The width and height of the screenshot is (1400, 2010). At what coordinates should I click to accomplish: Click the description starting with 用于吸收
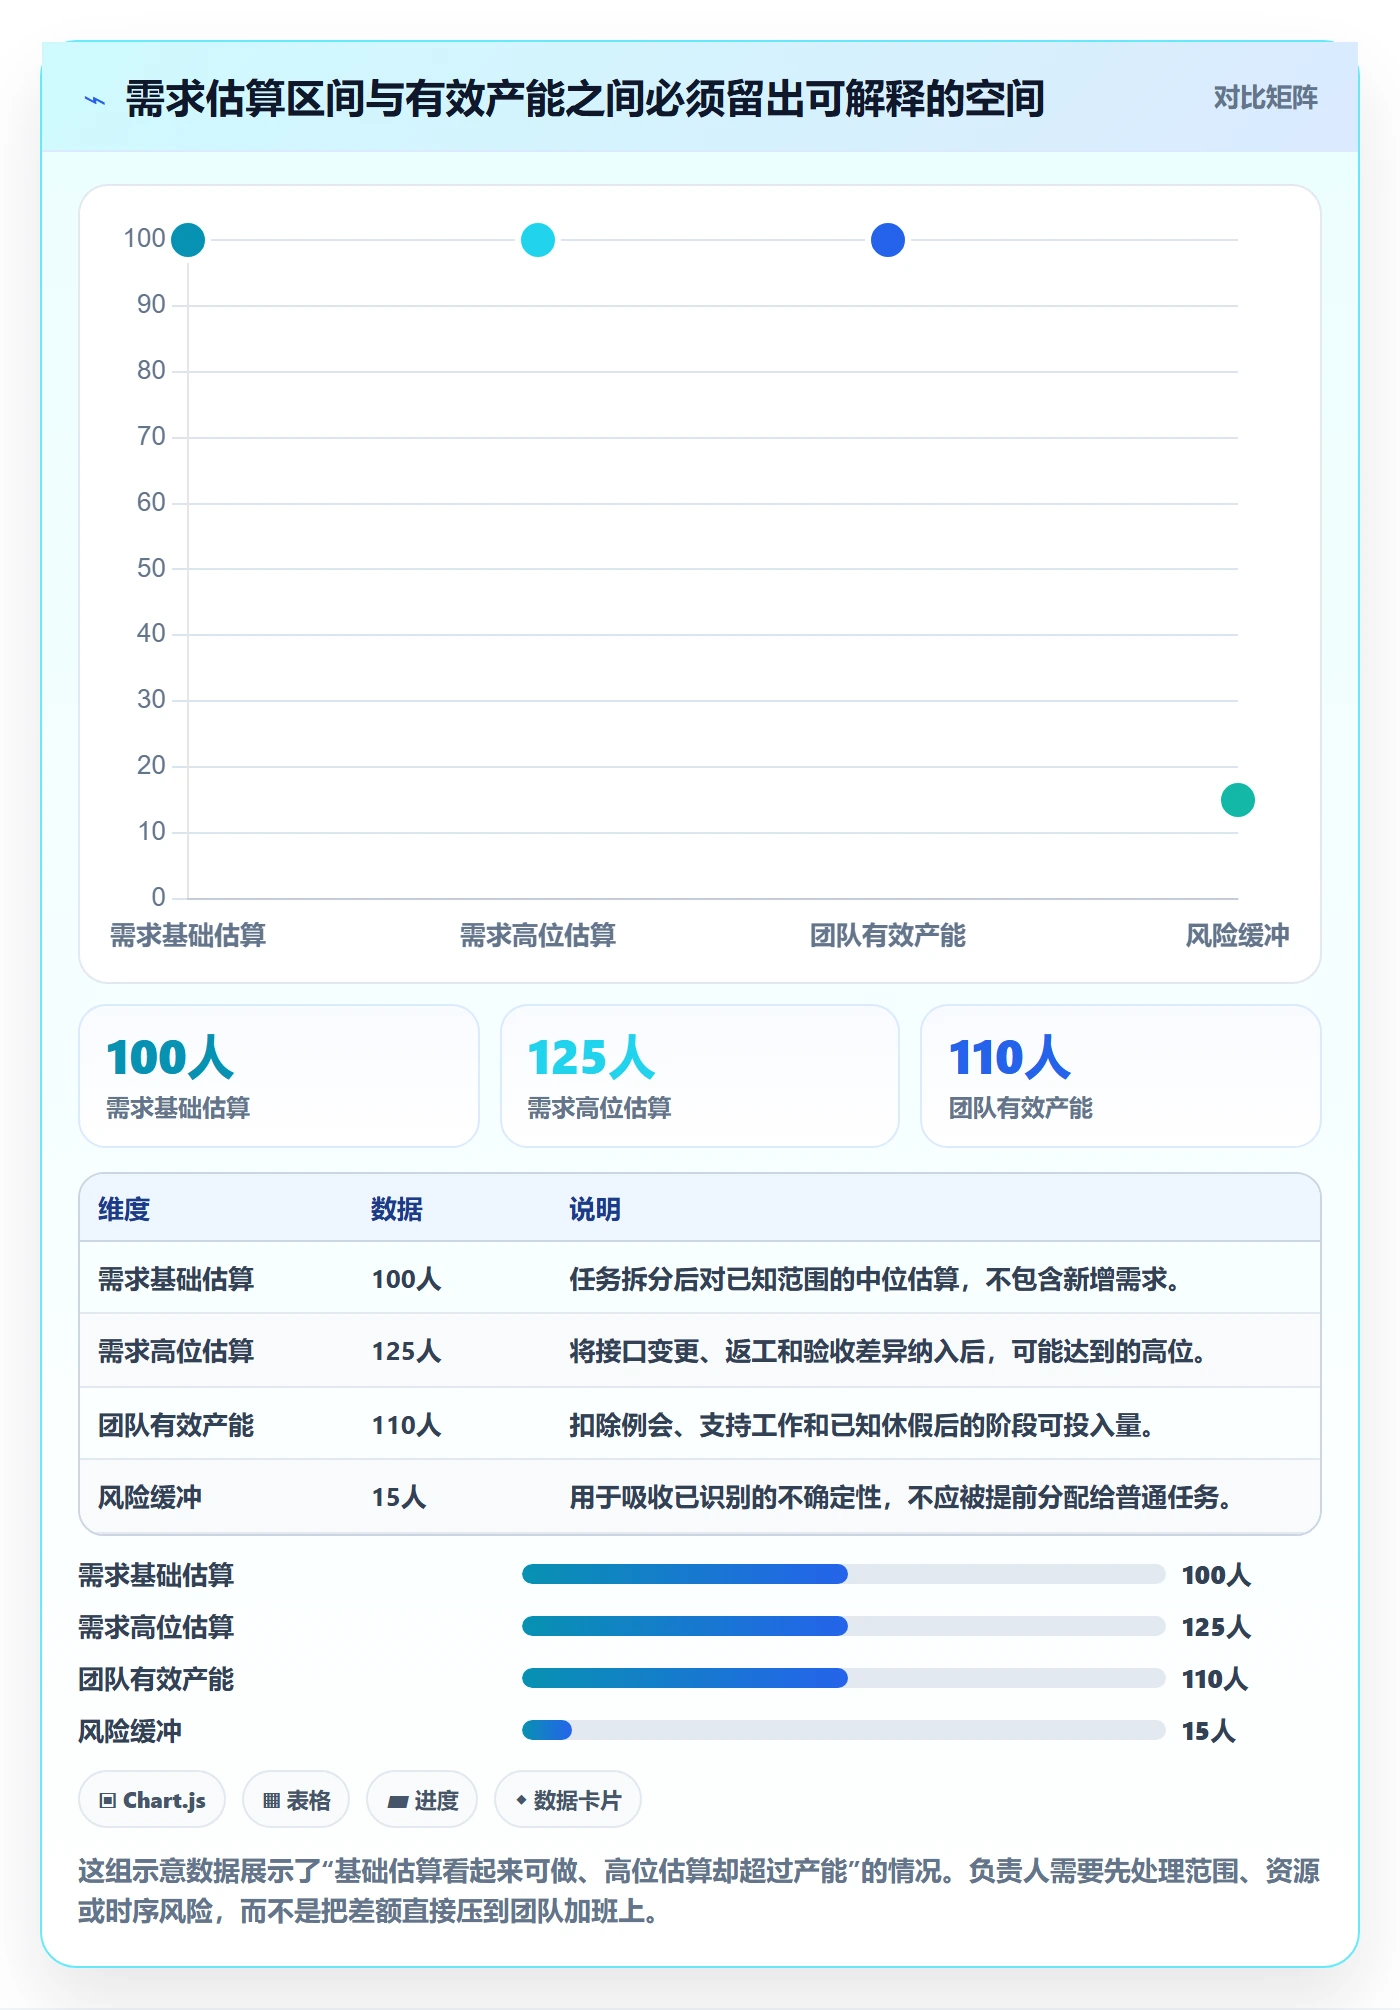(903, 1497)
